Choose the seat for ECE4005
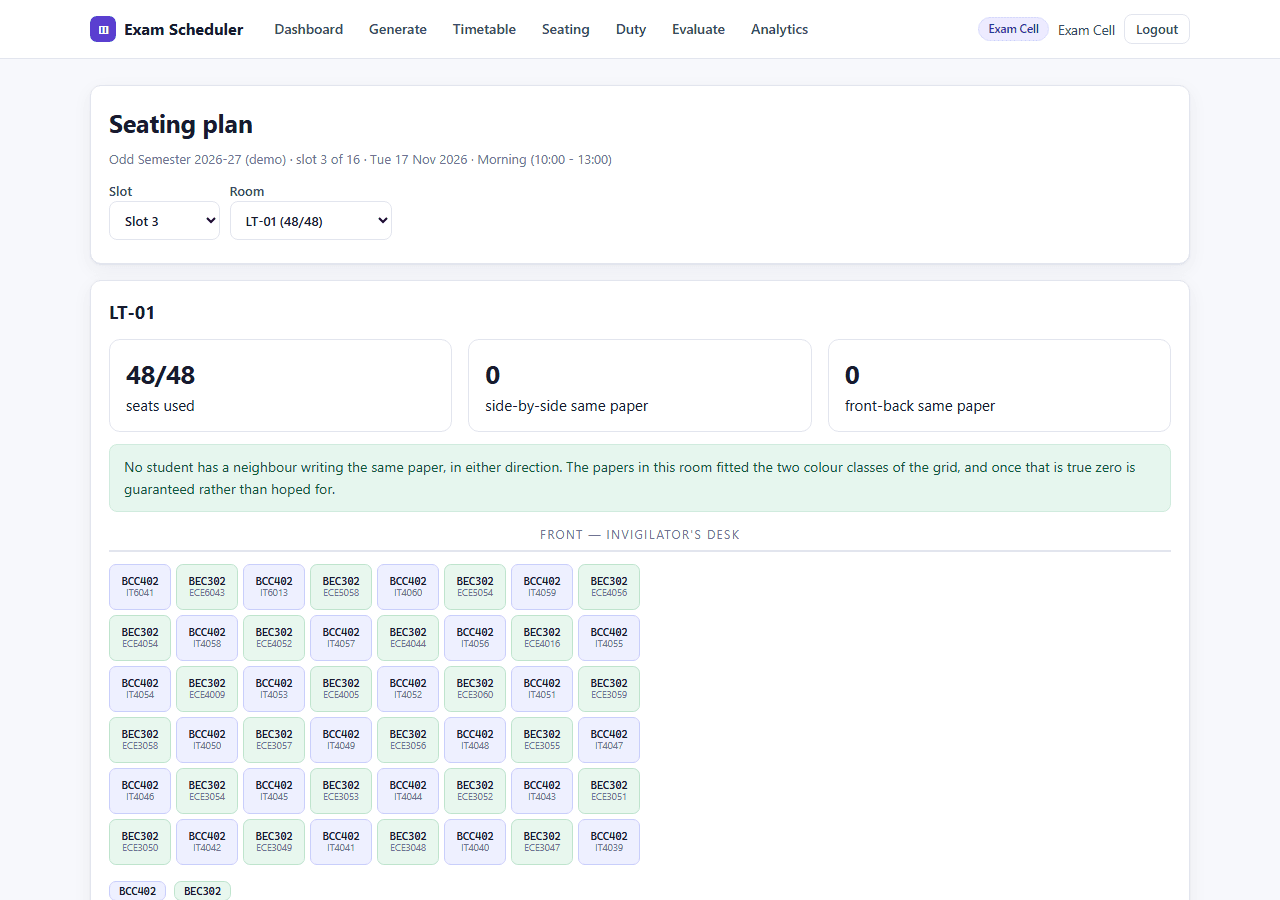Image resolution: width=1280 pixels, height=900 pixels. (341, 689)
